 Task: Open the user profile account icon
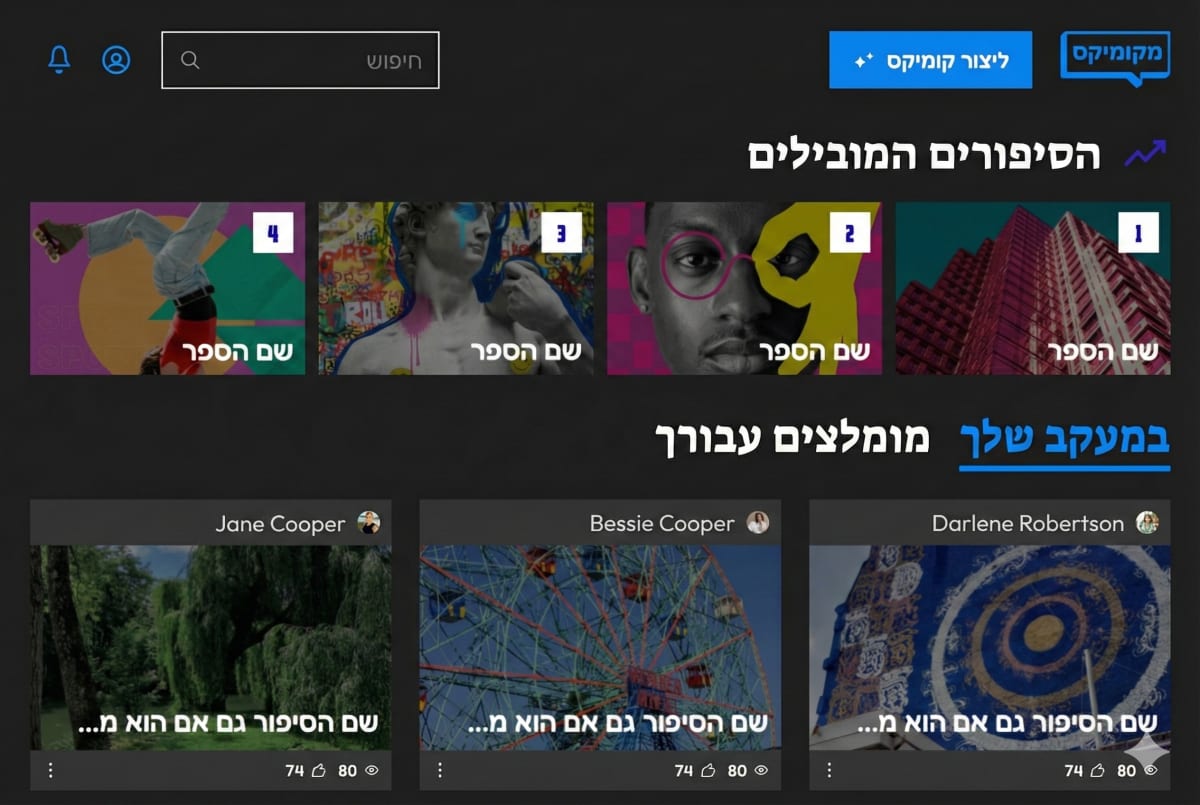[115, 60]
